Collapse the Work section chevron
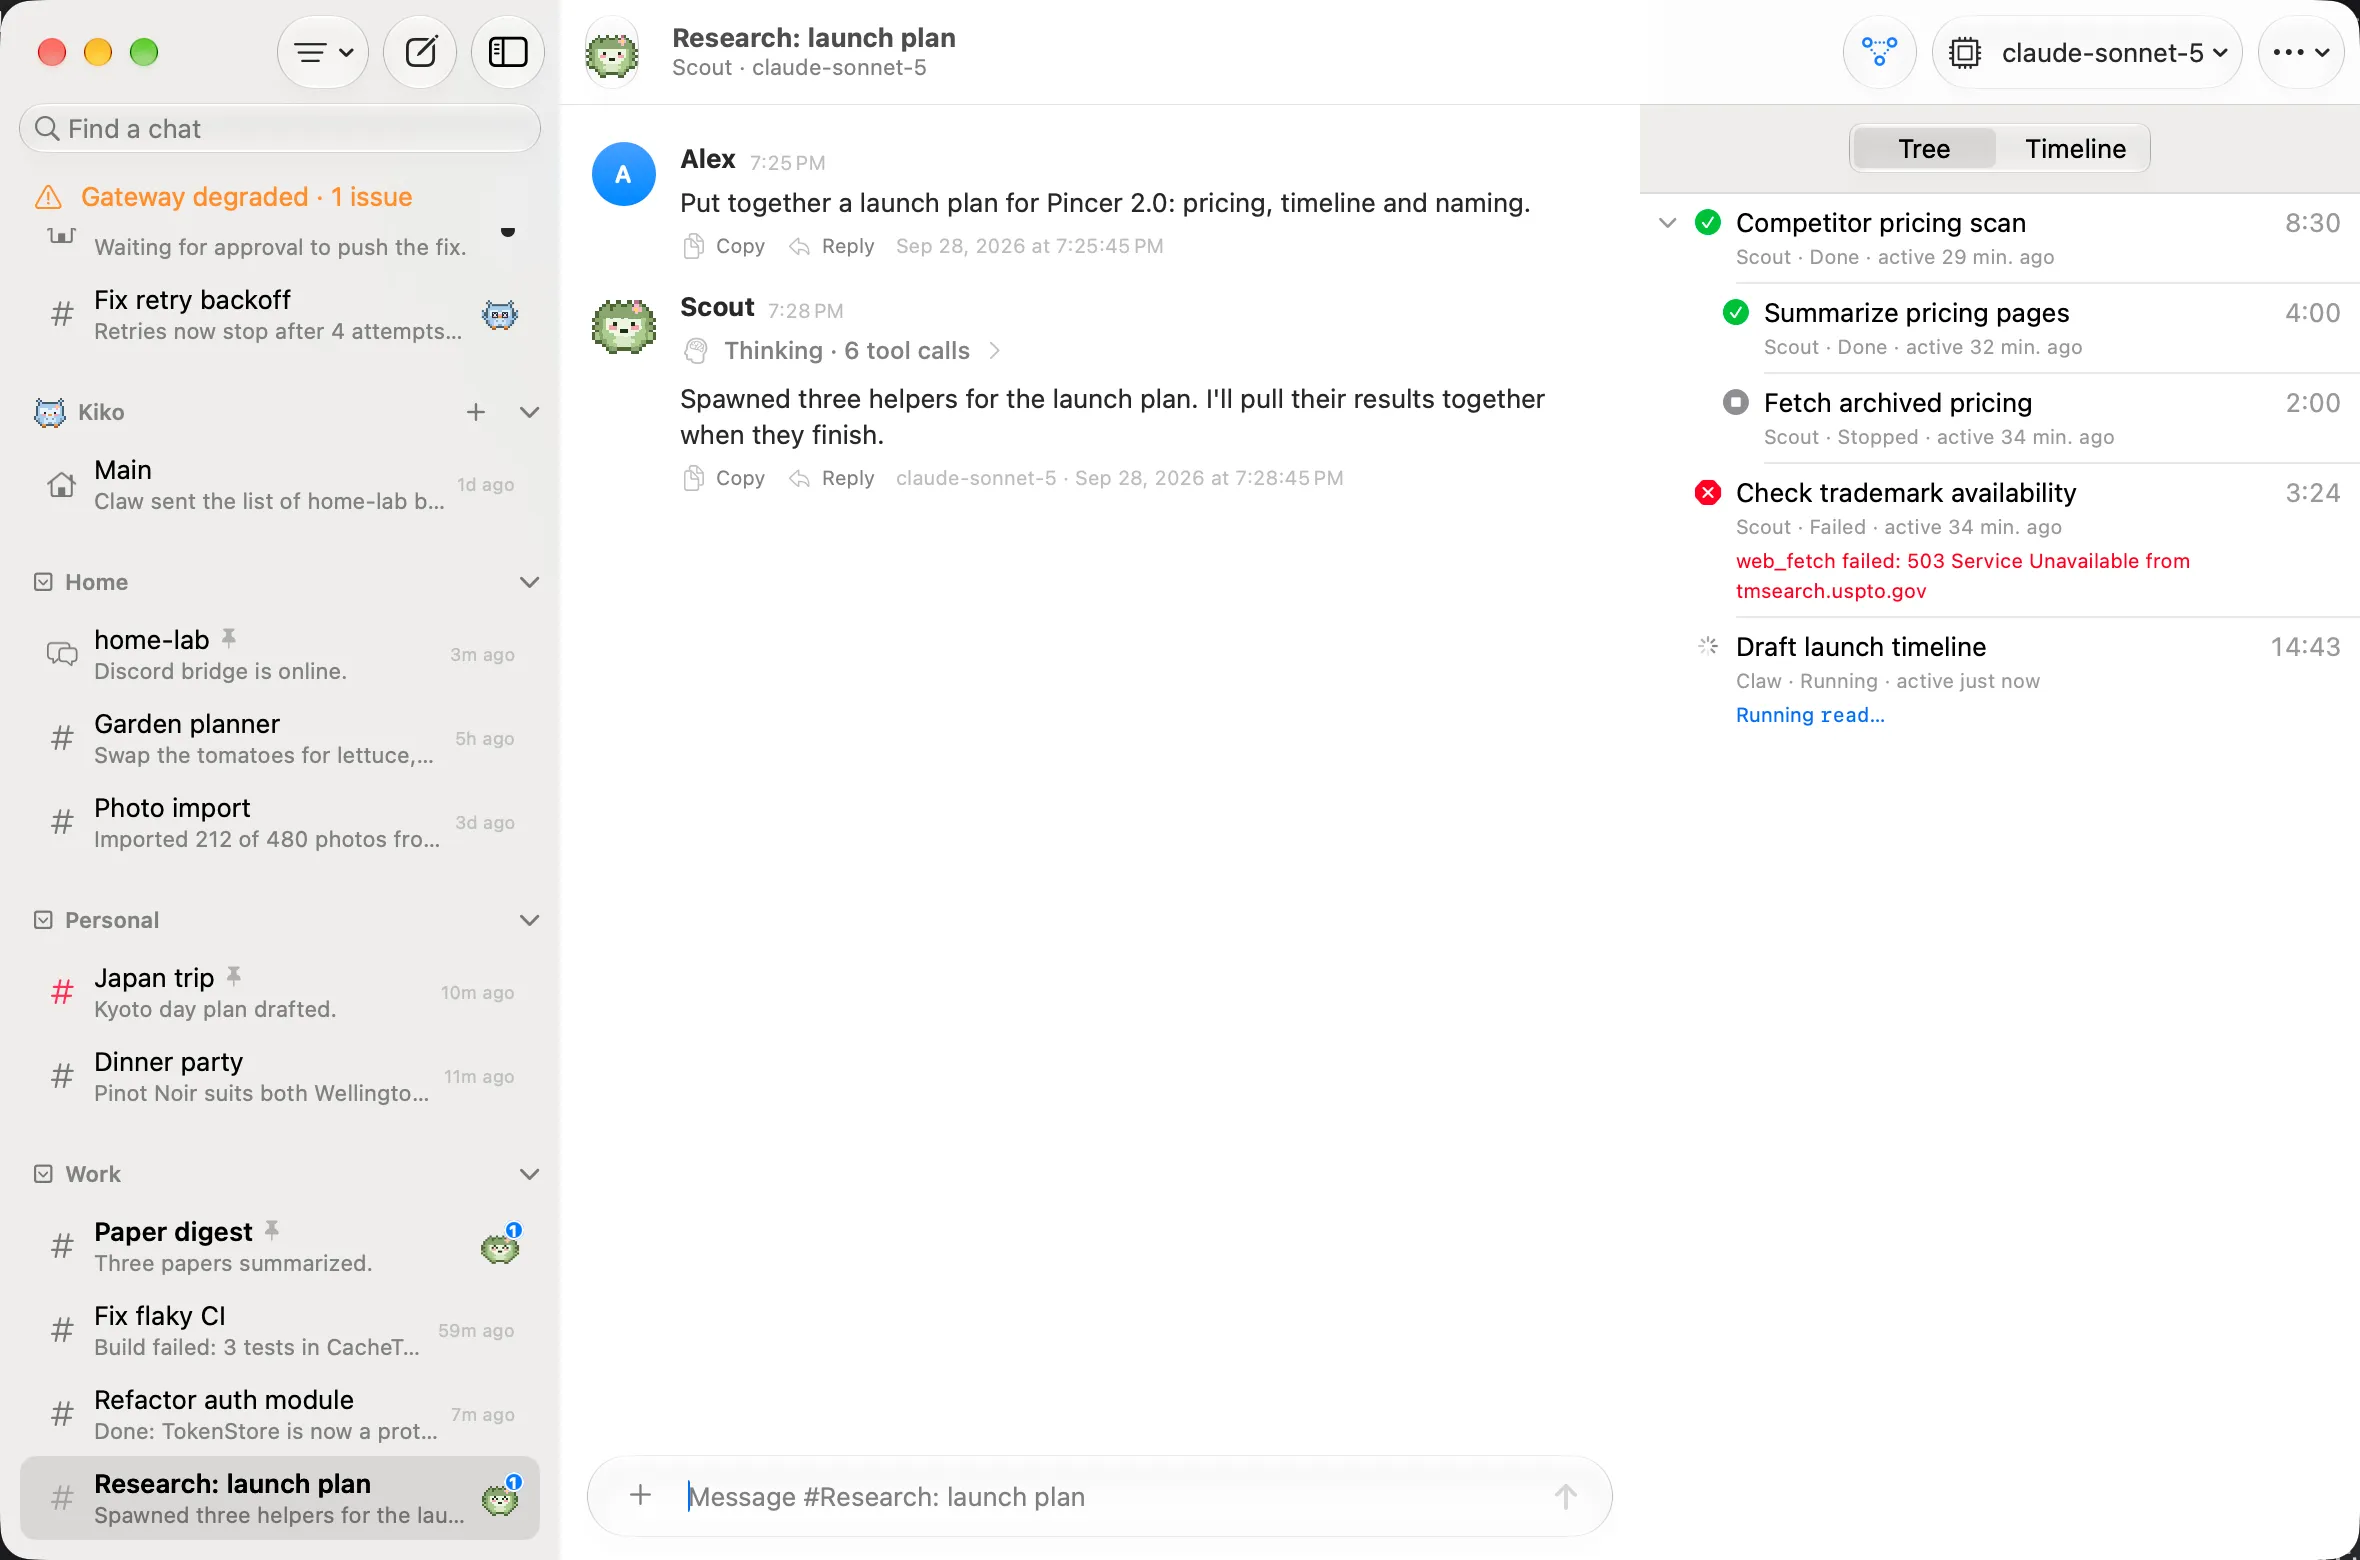This screenshot has height=1560, width=2360. [x=530, y=1174]
